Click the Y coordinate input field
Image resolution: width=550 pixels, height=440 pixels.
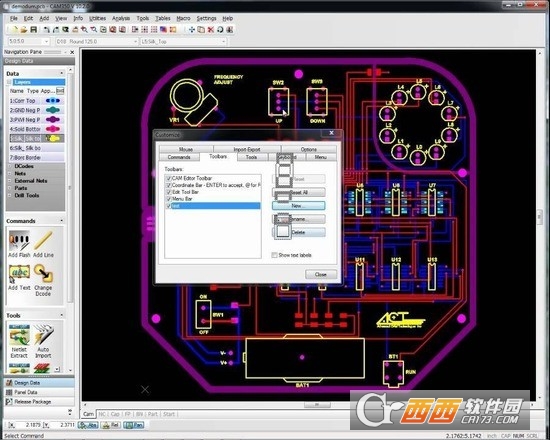63,425
